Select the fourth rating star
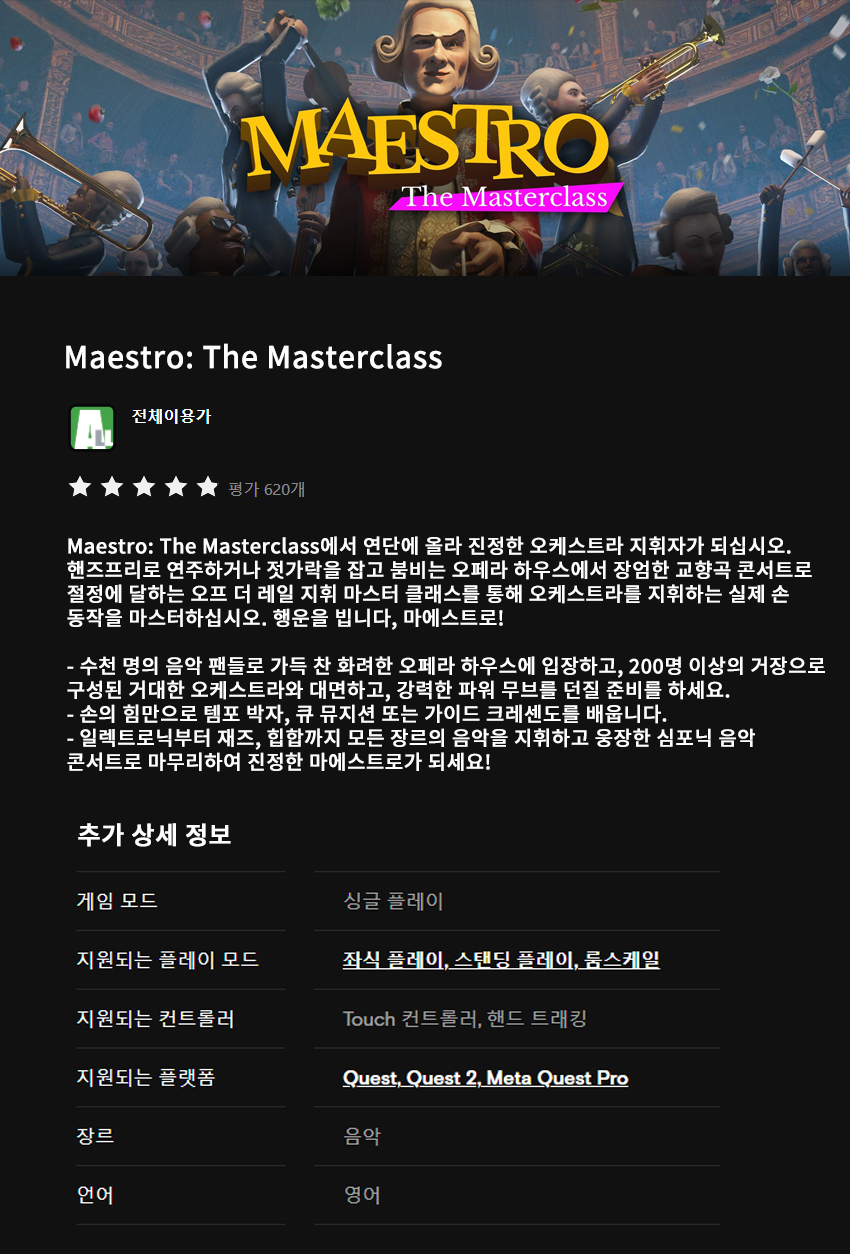 pyautogui.click(x=175, y=487)
